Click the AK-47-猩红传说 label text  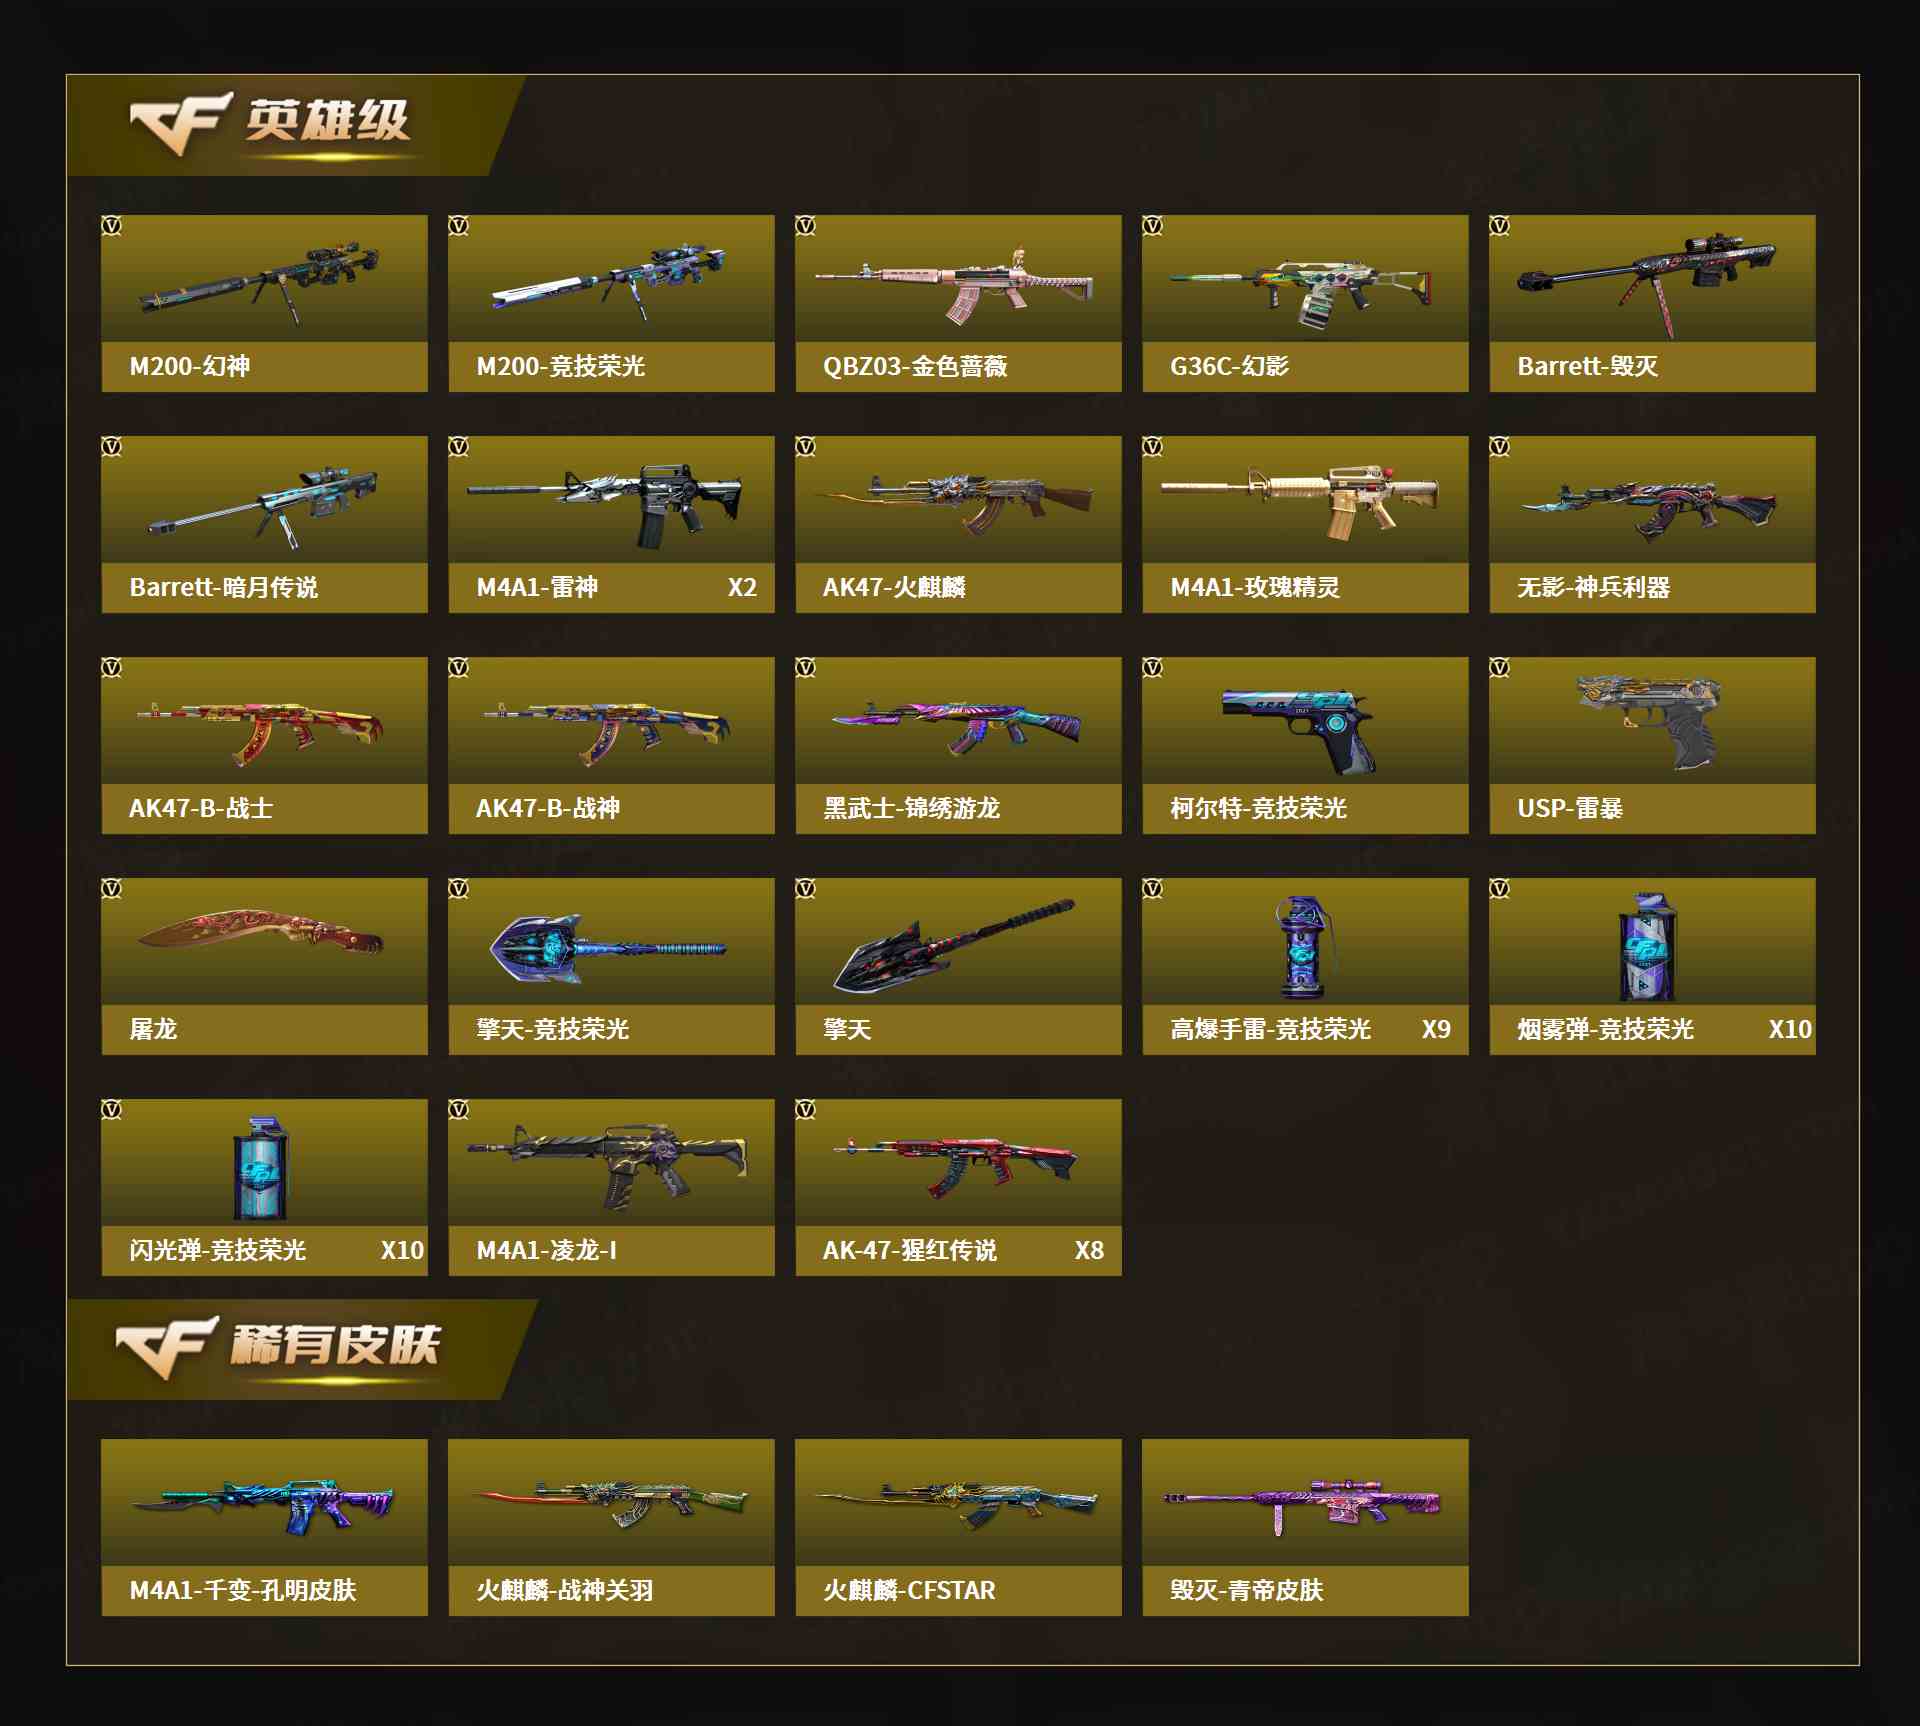coord(910,1250)
